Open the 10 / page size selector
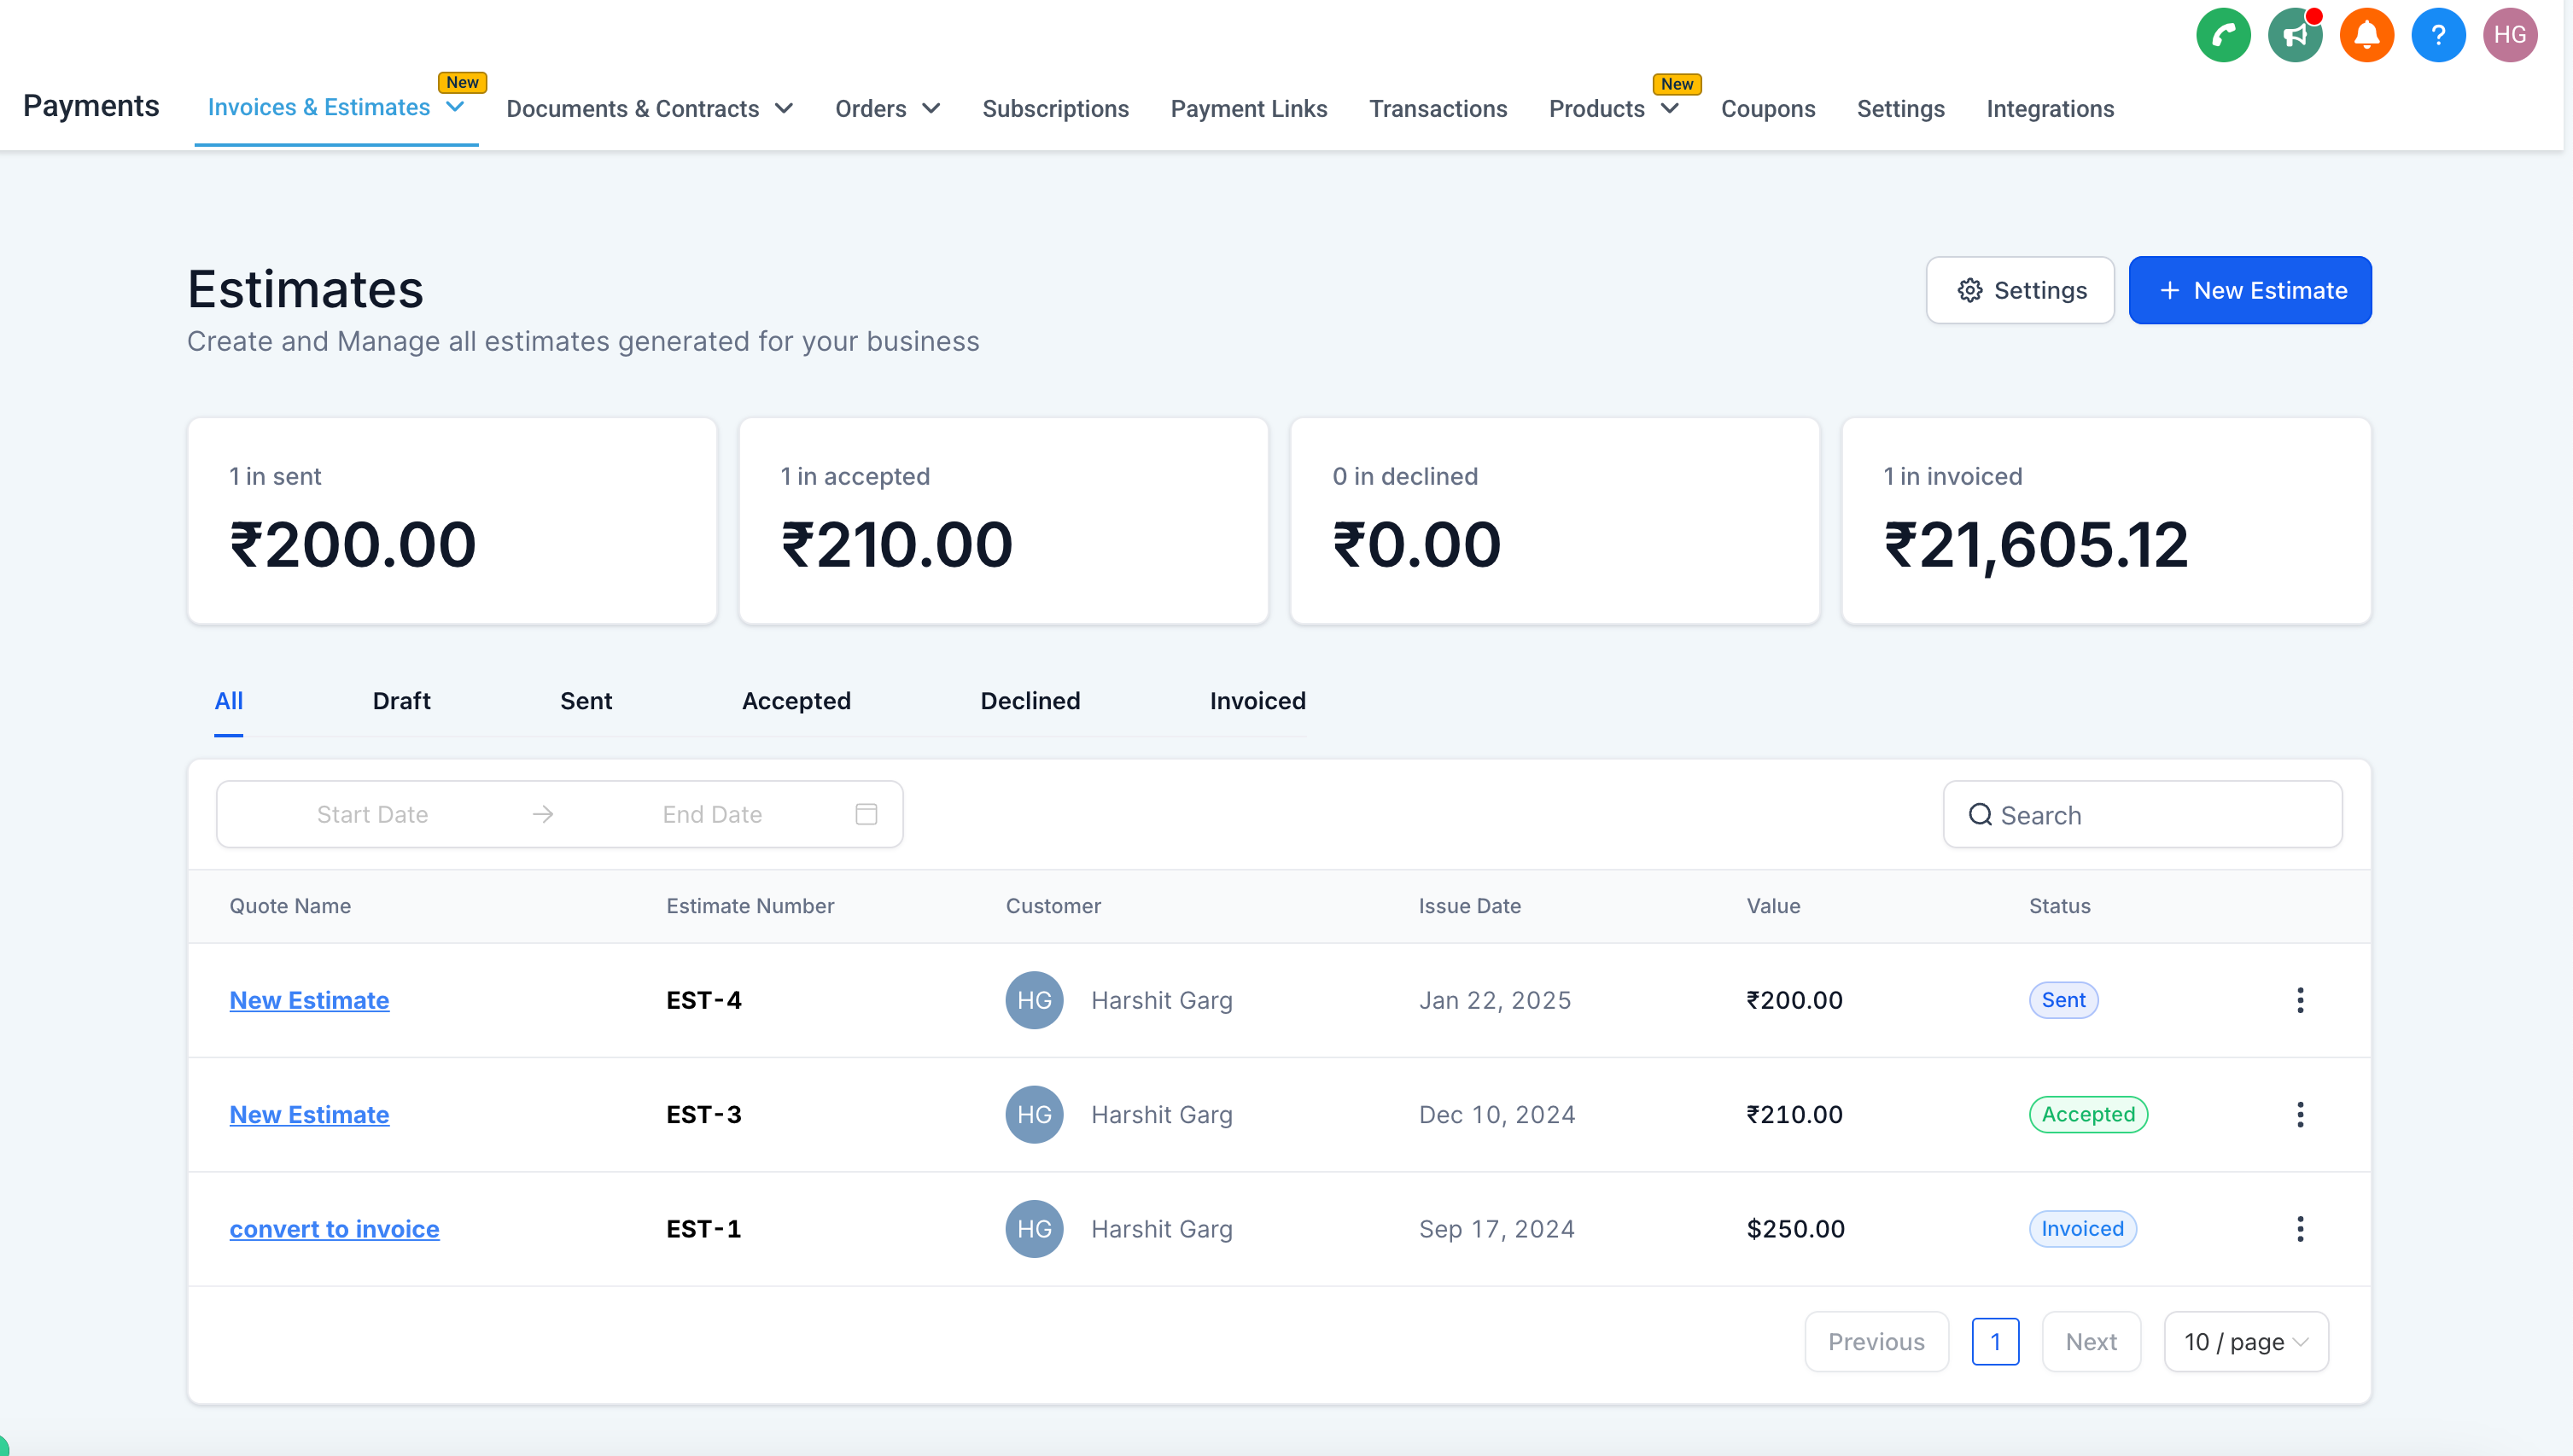This screenshot has height=1456, width=2573. tap(2245, 1341)
